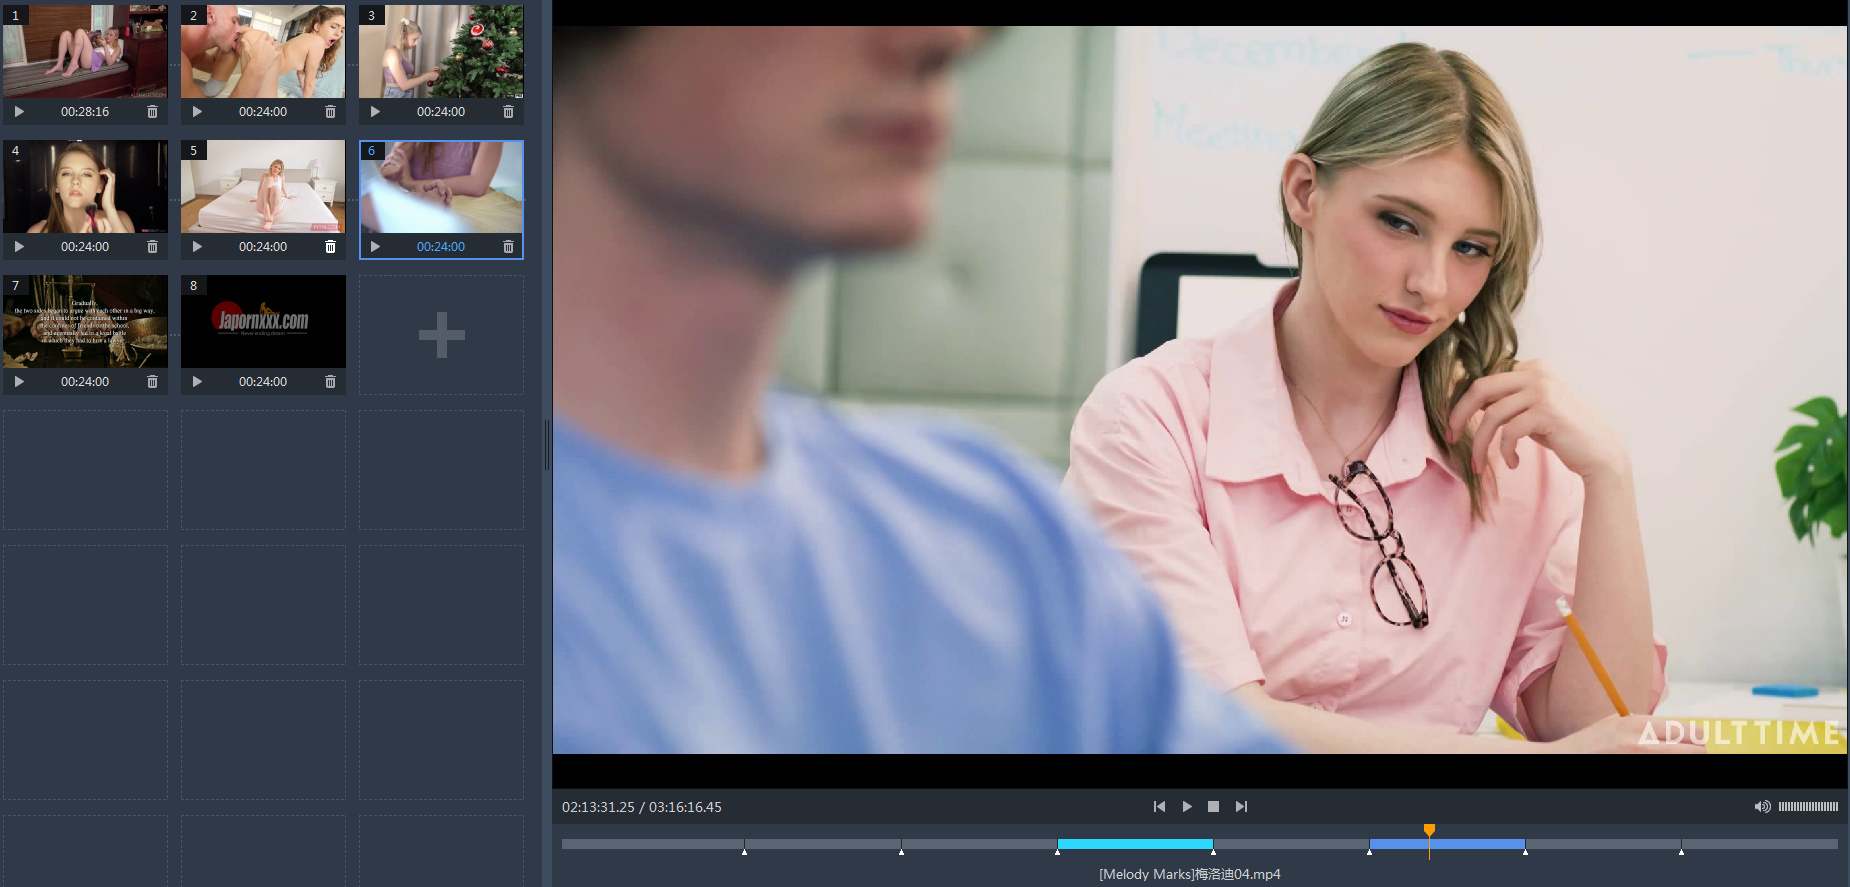Stop the main video playback
The width and height of the screenshot is (1850, 887).
coord(1213,806)
